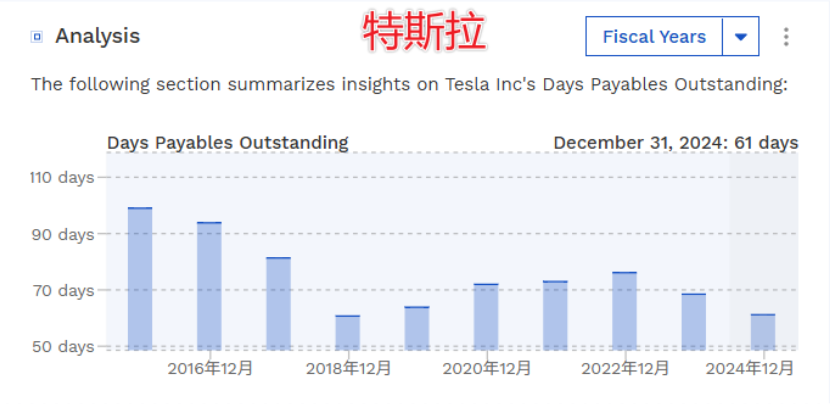Click the Analysis section heading
This screenshot has width=830, height=404.
pos(97,36)
